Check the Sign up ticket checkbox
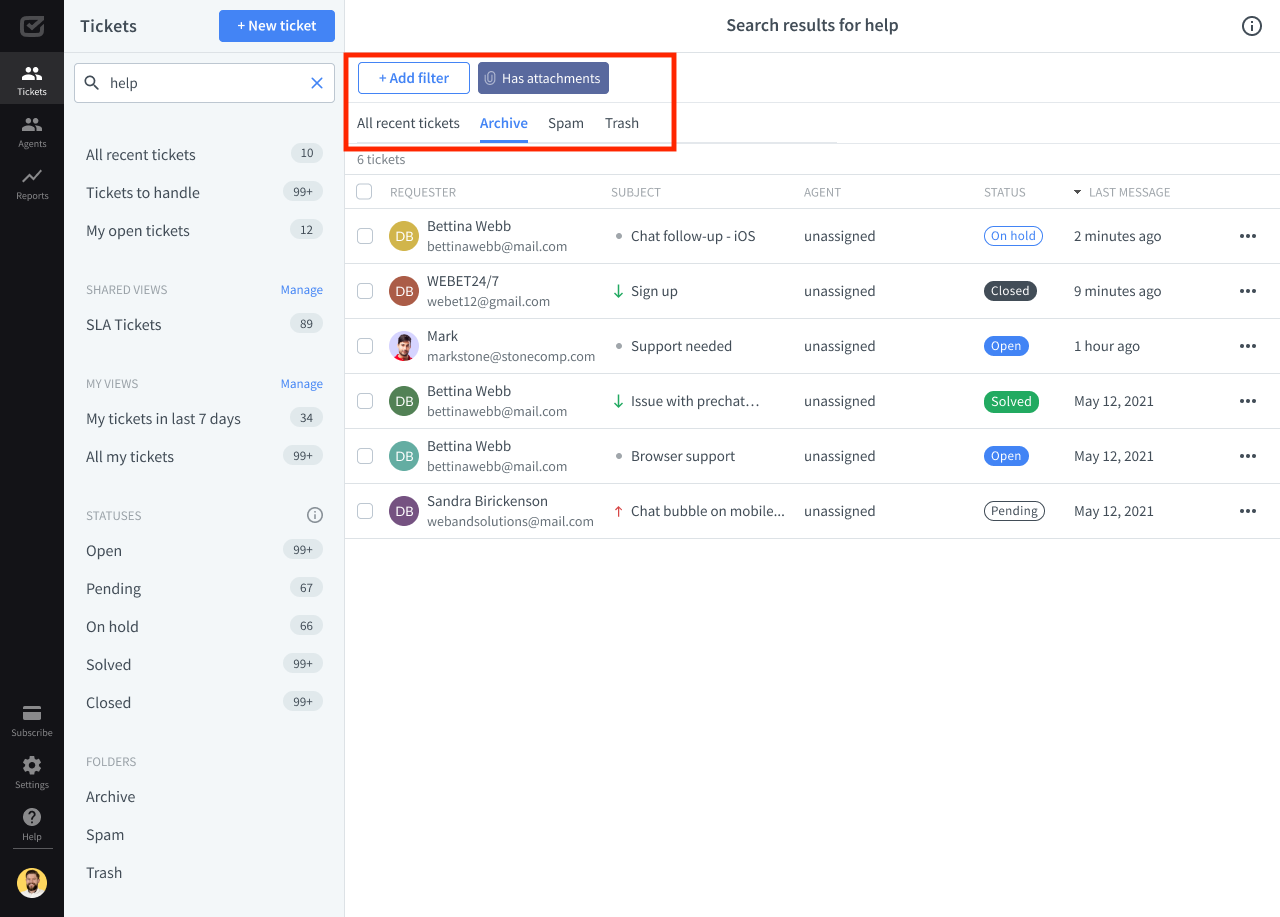 pos(365,291)
